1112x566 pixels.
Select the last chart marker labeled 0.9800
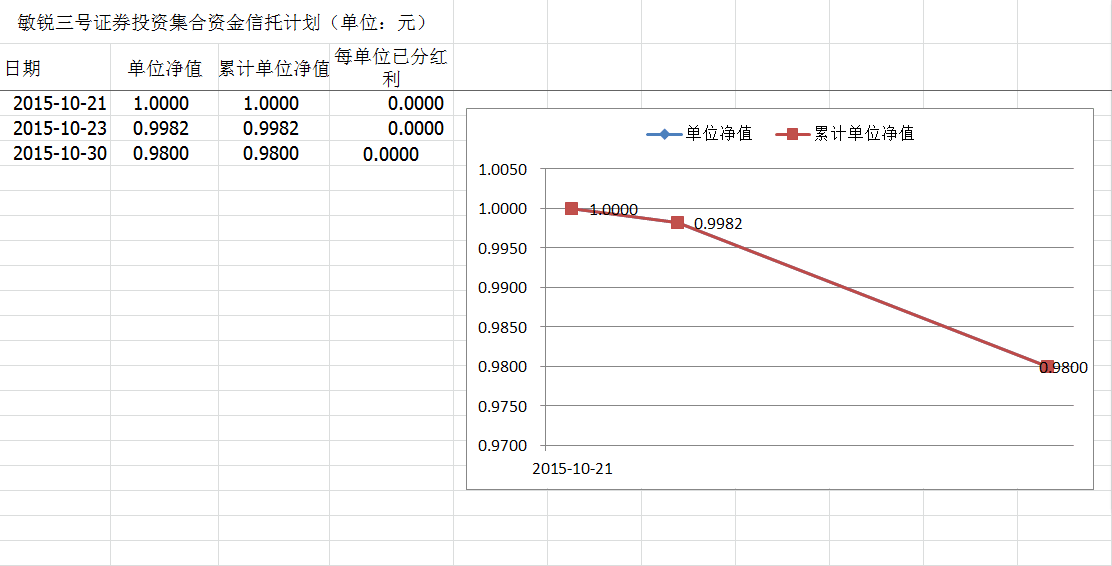[1047, 367]
